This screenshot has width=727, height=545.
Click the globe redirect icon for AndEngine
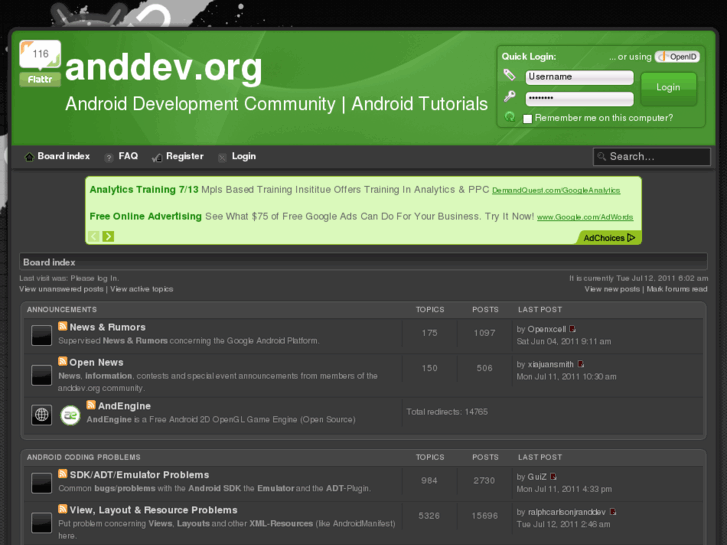(x=41, y=414)
